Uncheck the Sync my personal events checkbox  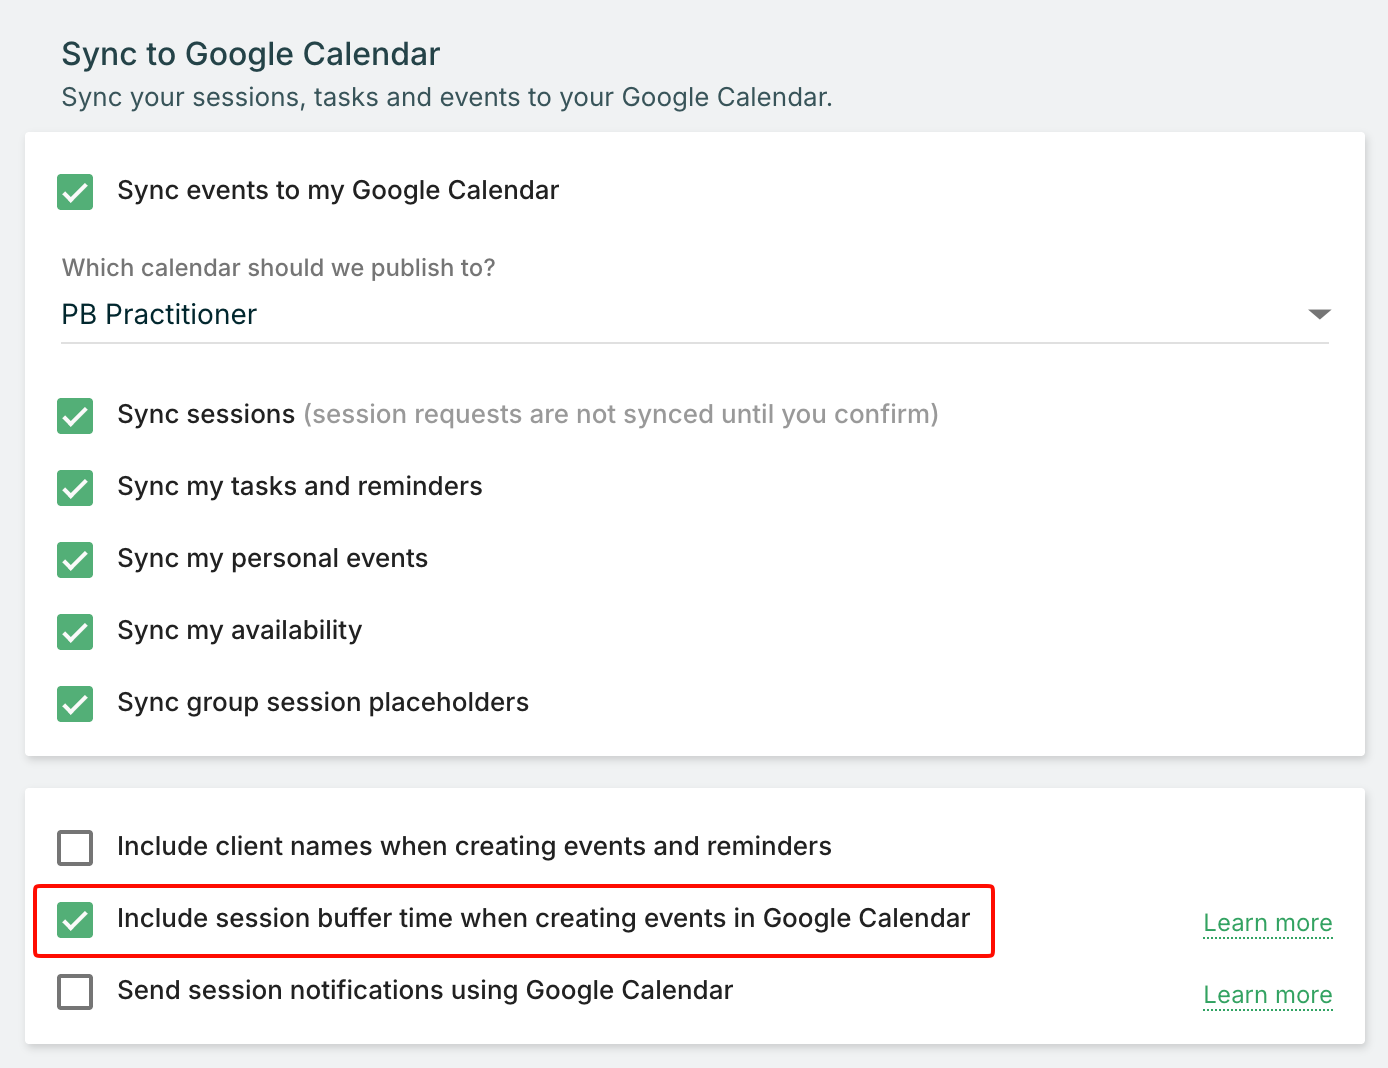[75, 560]
